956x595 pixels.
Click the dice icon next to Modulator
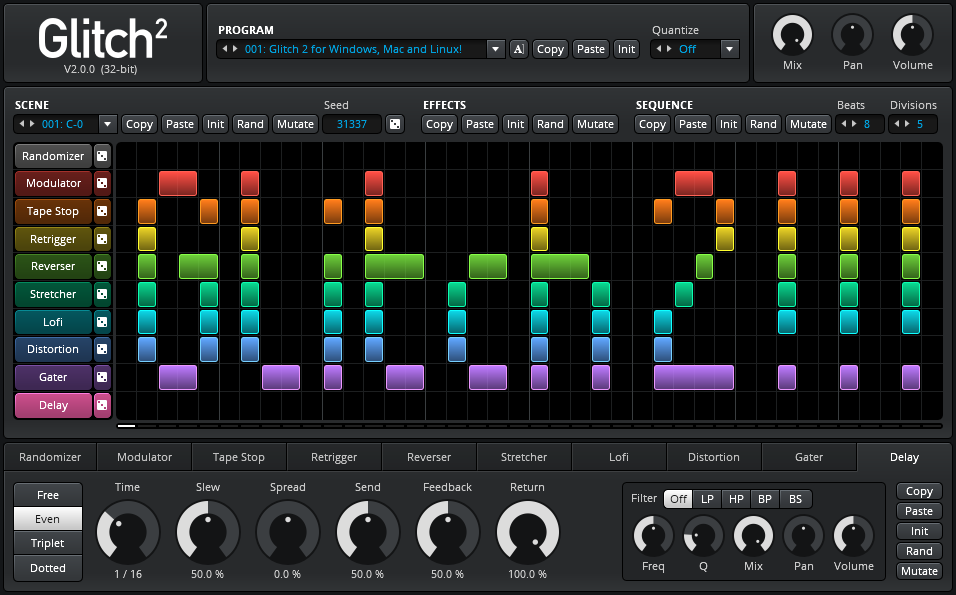point(102,184)
